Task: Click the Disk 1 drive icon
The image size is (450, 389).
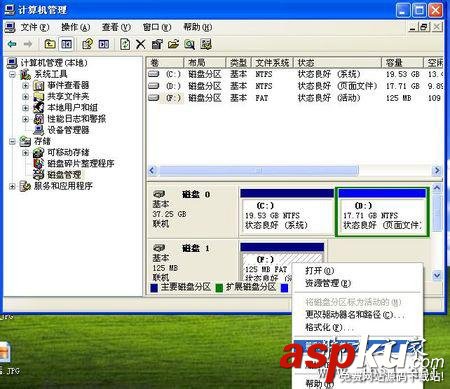Action: (x=159, y=248)
